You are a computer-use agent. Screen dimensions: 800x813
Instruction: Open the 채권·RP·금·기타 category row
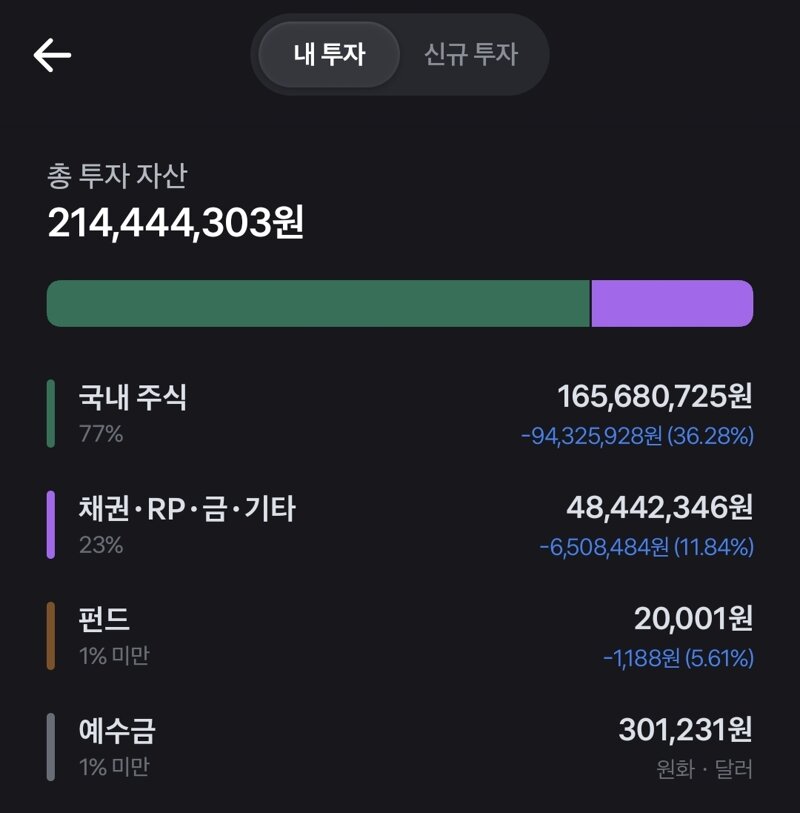pos(400,525)
